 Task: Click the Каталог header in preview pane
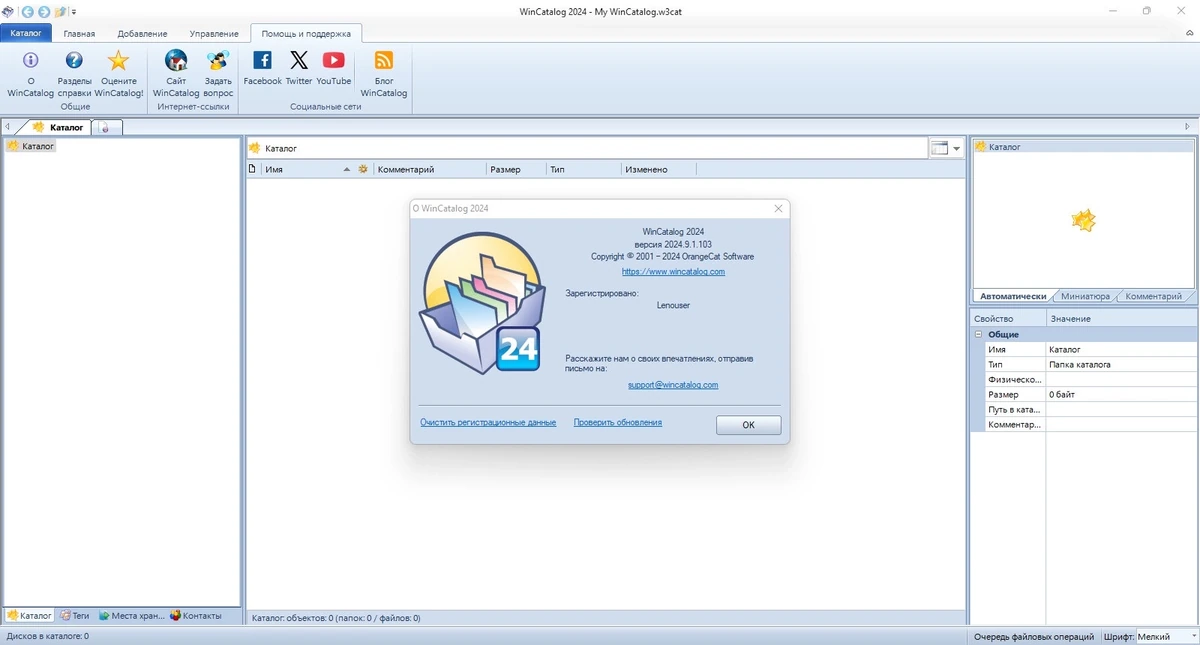1084,147
